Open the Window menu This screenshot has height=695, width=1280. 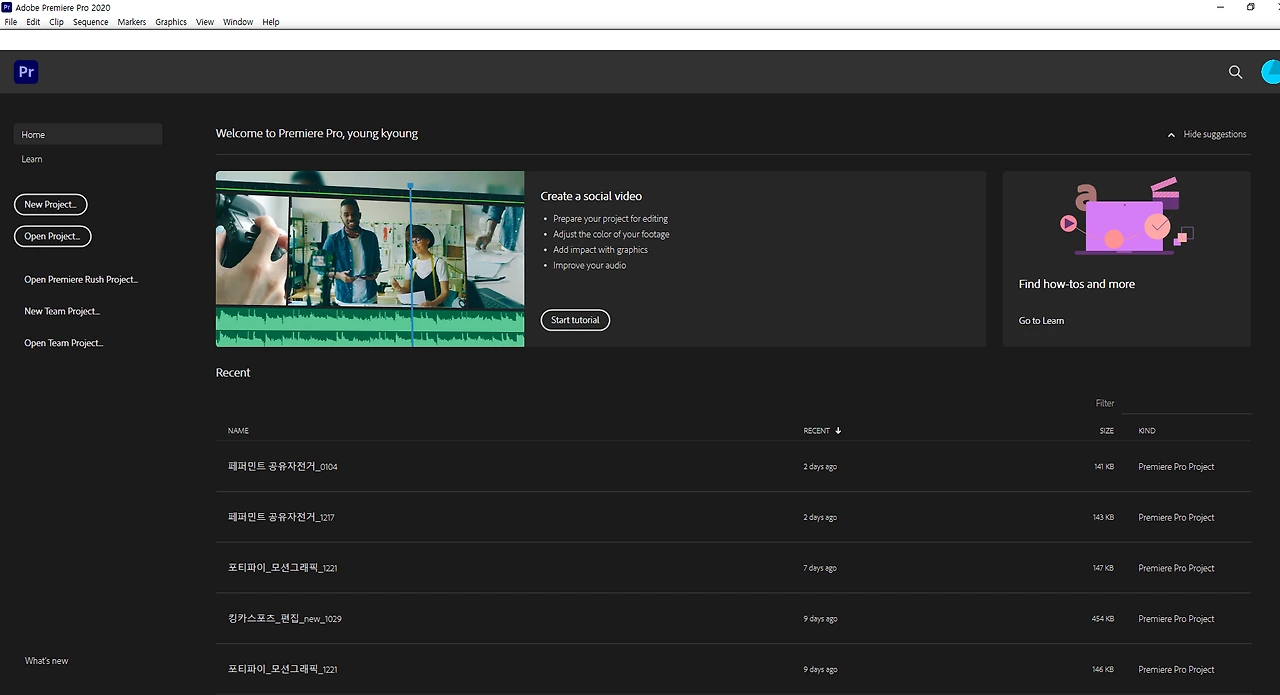coord(238,22)
